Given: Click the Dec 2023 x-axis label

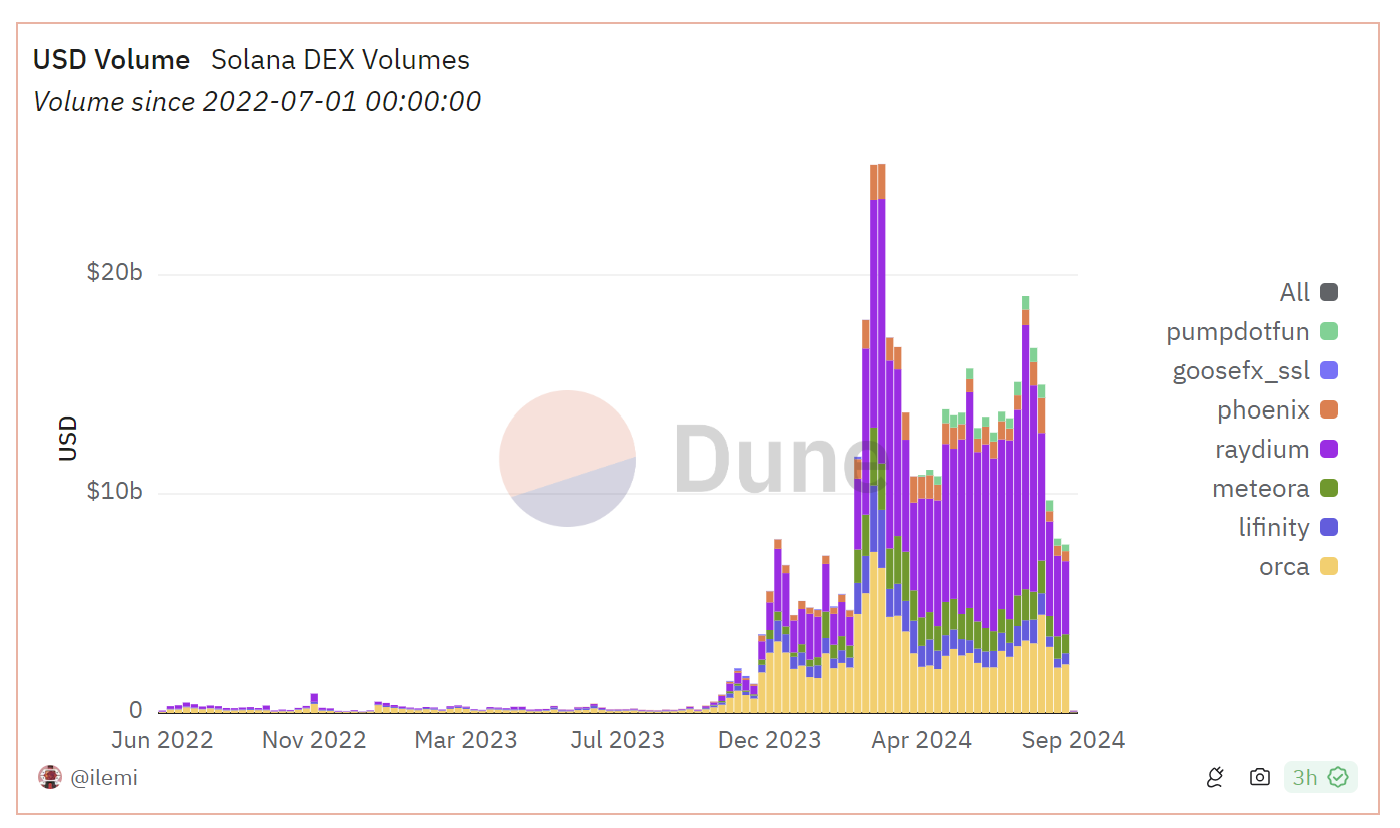Looking at the screenshot, I should click(x=770, y=740).
